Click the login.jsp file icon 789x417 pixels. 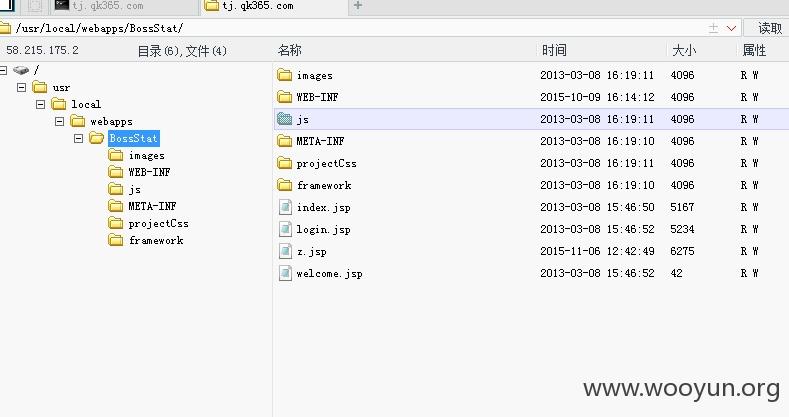point(285,229)
